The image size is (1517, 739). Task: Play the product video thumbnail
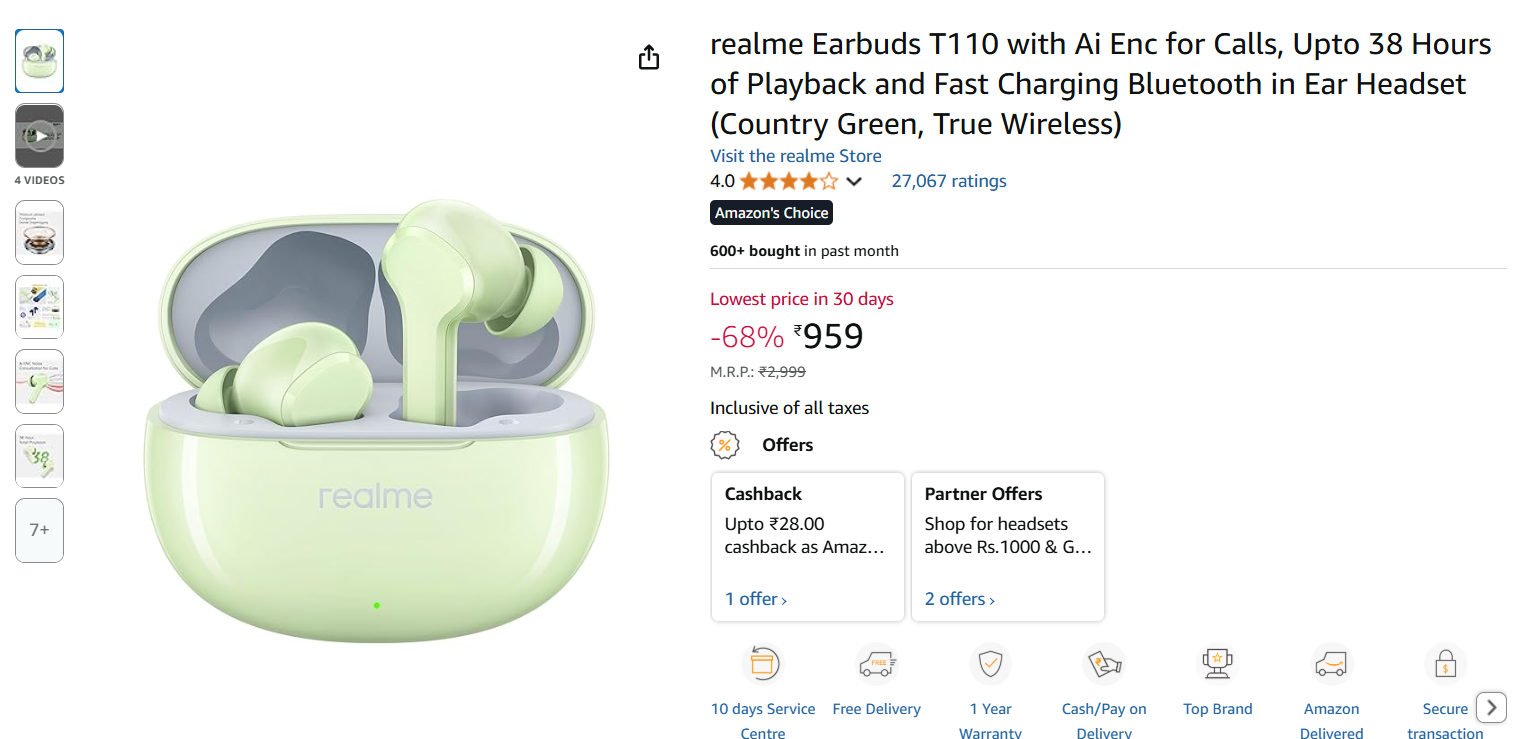[39, 136]
